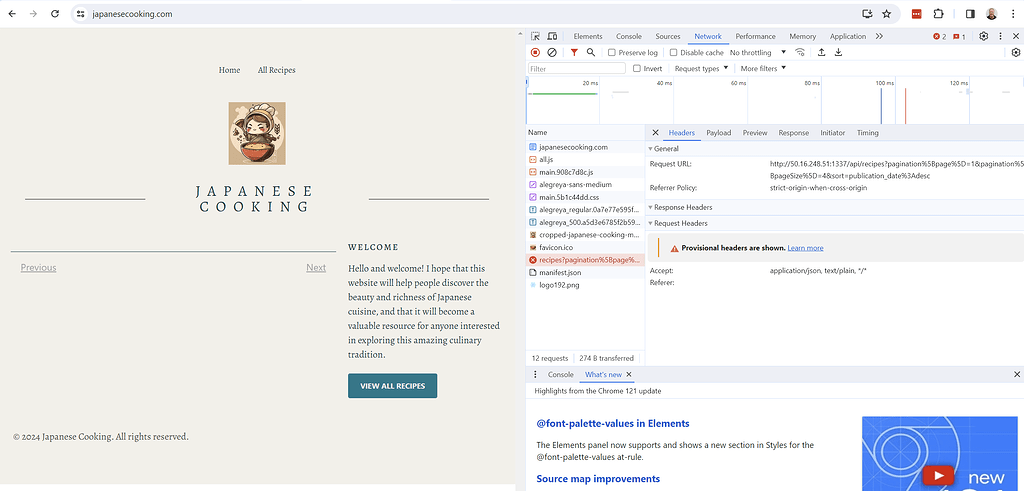This screenshot has height=491, width=1024.
Task: Click the inspect element picker icon
Action: [536, 36]
